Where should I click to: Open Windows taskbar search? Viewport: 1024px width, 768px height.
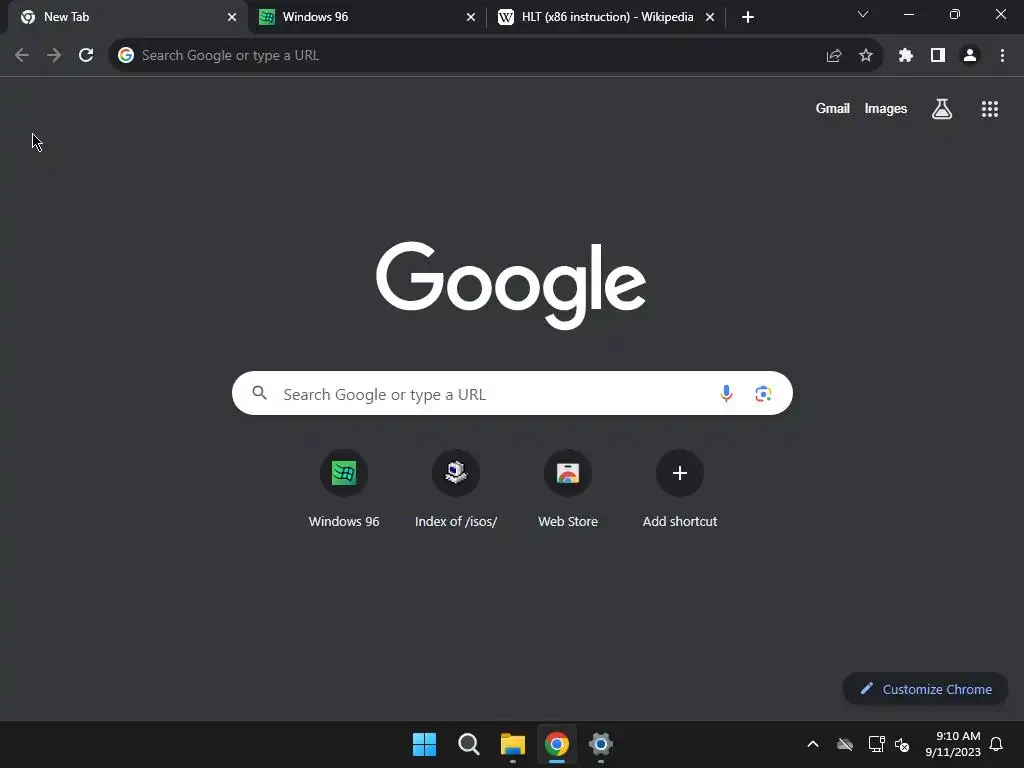tap(469, 744)
